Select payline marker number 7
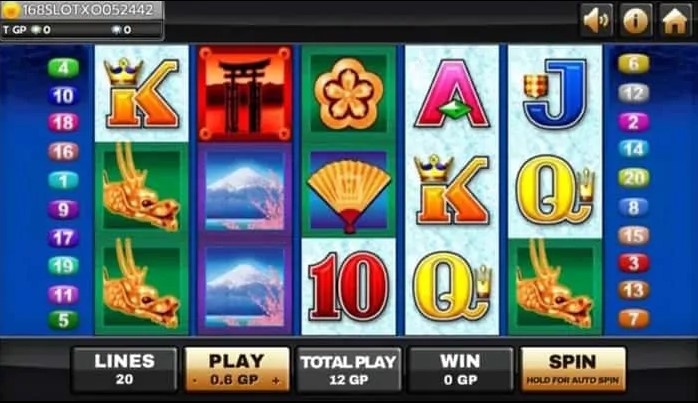 (x=633, y=319)
